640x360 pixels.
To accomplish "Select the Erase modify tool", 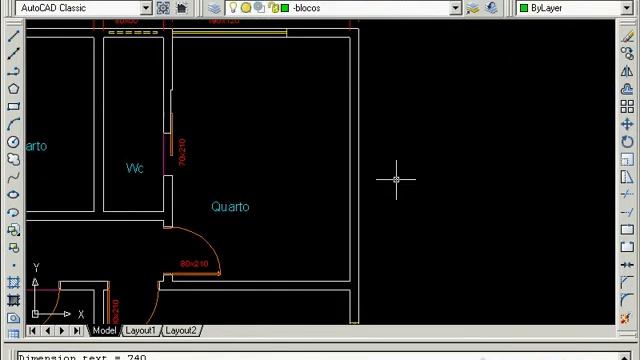I will (627, 36).
